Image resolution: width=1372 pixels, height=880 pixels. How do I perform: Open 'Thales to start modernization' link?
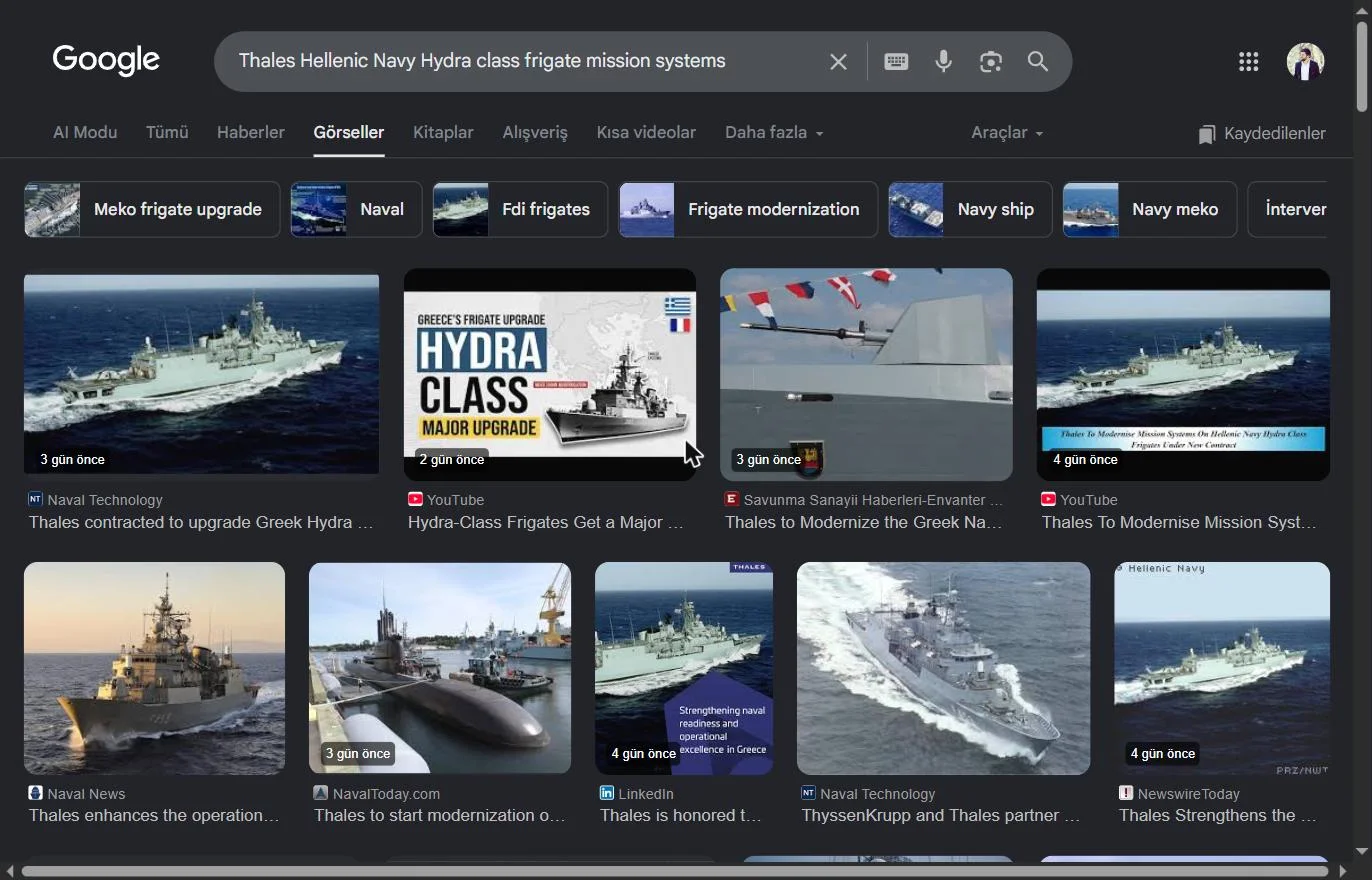click(x=440, y=815)
